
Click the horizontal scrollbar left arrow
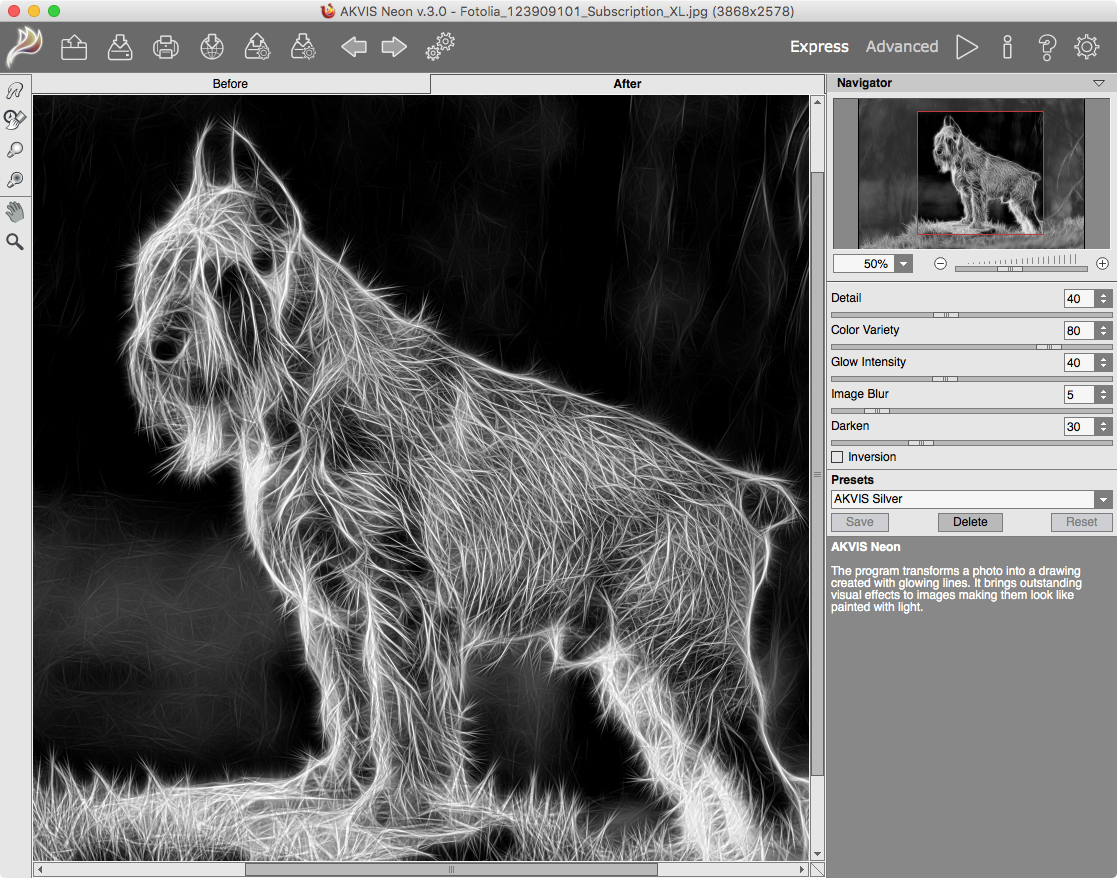(40, 869)
